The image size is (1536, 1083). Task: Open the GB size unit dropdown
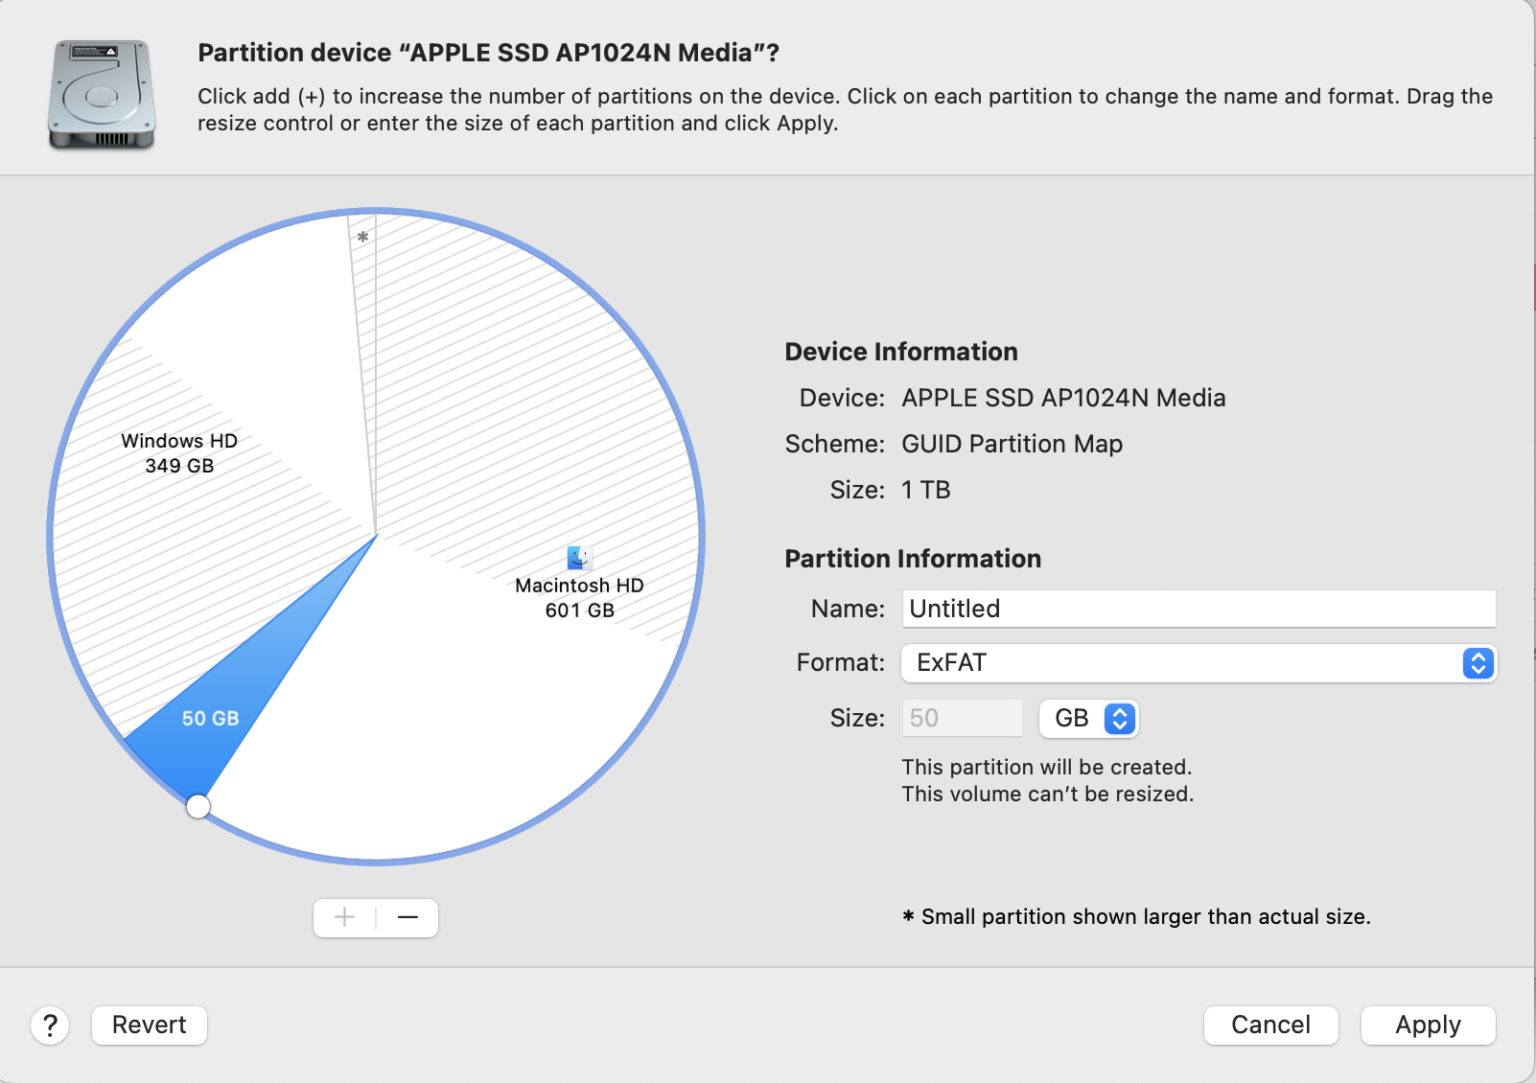click(1088, 718)
